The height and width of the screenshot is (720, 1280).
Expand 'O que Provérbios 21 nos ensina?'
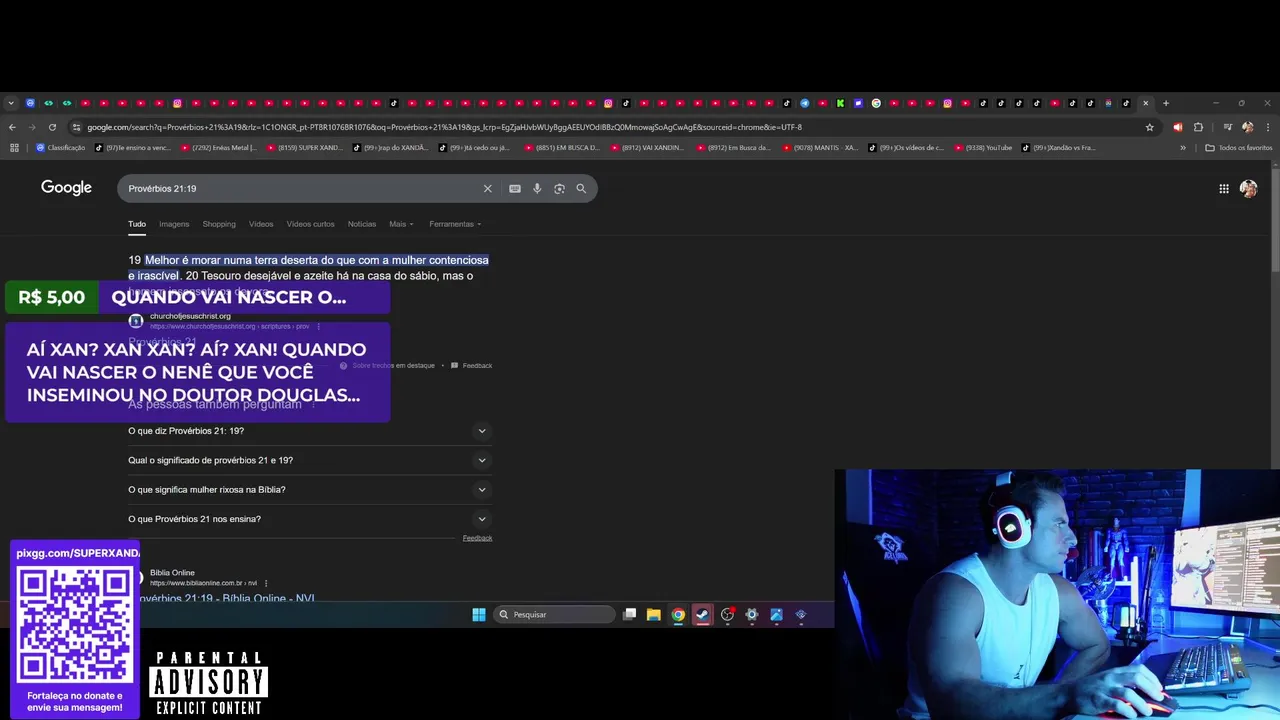pyautogui.click(x=309, y=519)
